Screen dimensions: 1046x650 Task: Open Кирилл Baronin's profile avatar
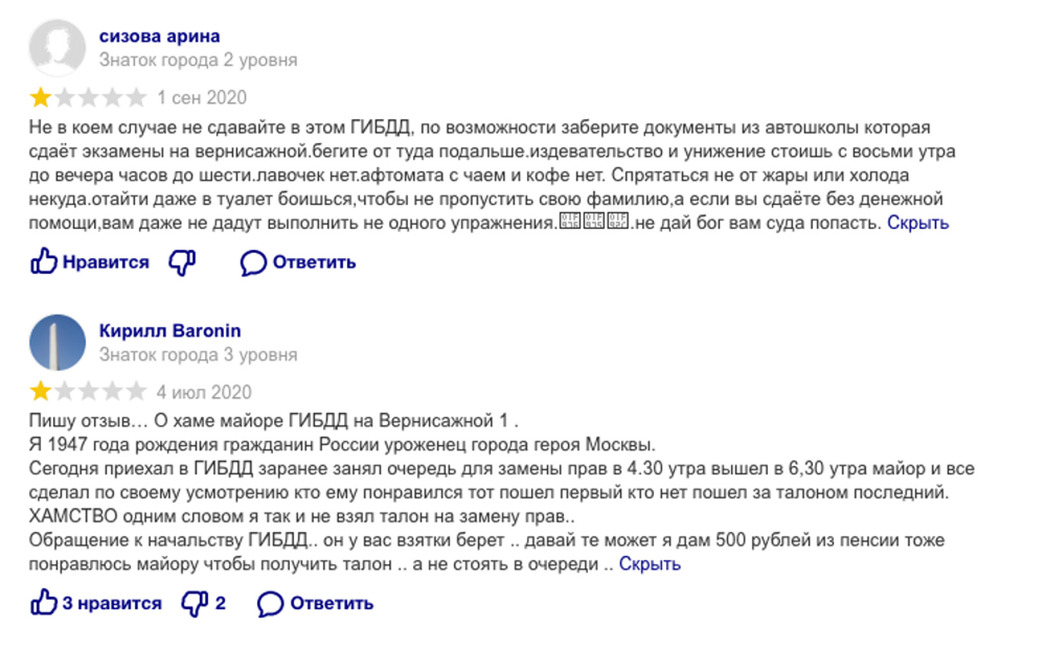click(x=58, y=342)
